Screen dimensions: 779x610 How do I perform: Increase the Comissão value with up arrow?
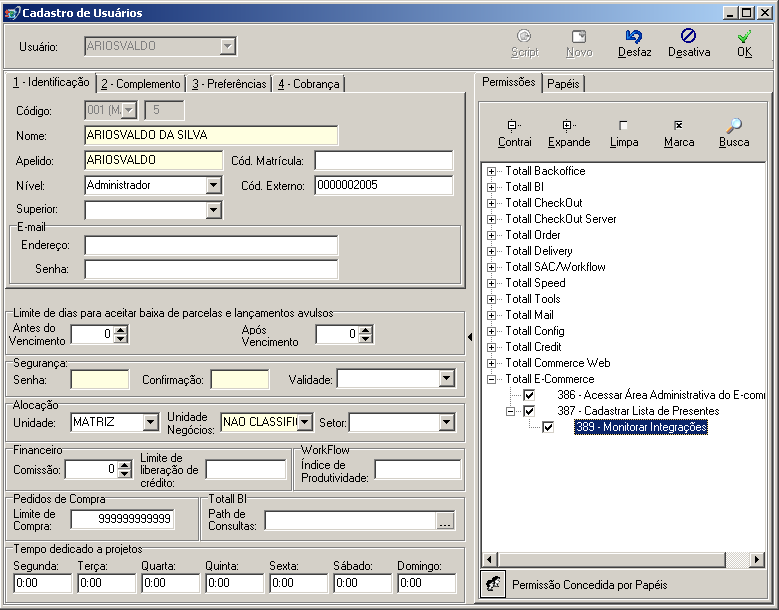(125, 464)
